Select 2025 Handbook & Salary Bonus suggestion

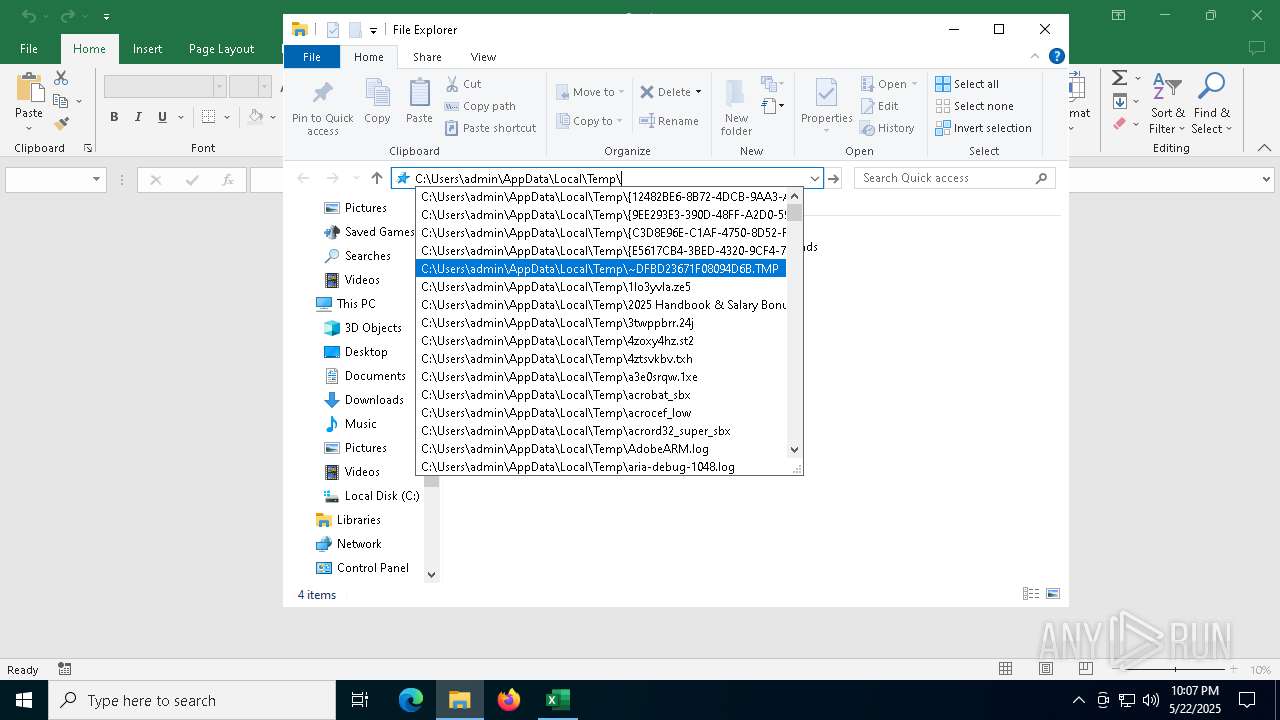point(601,305)
